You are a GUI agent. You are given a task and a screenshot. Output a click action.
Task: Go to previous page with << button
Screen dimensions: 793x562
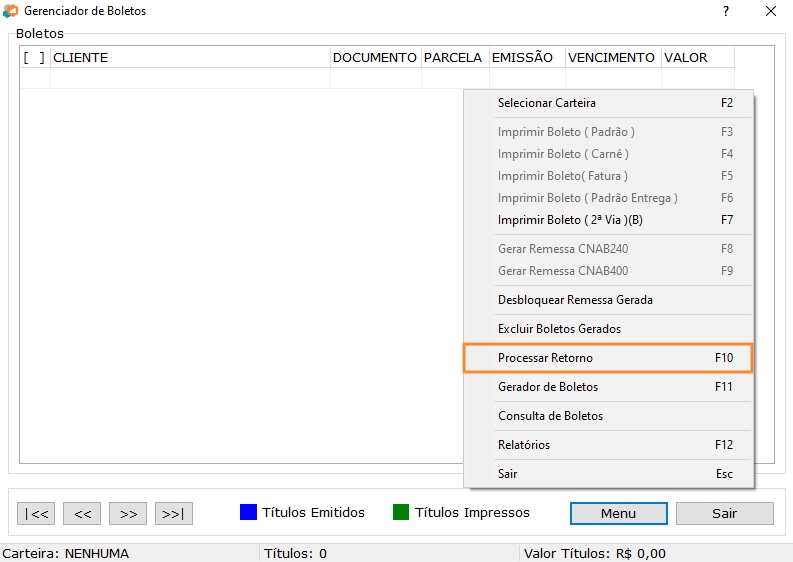82,513
